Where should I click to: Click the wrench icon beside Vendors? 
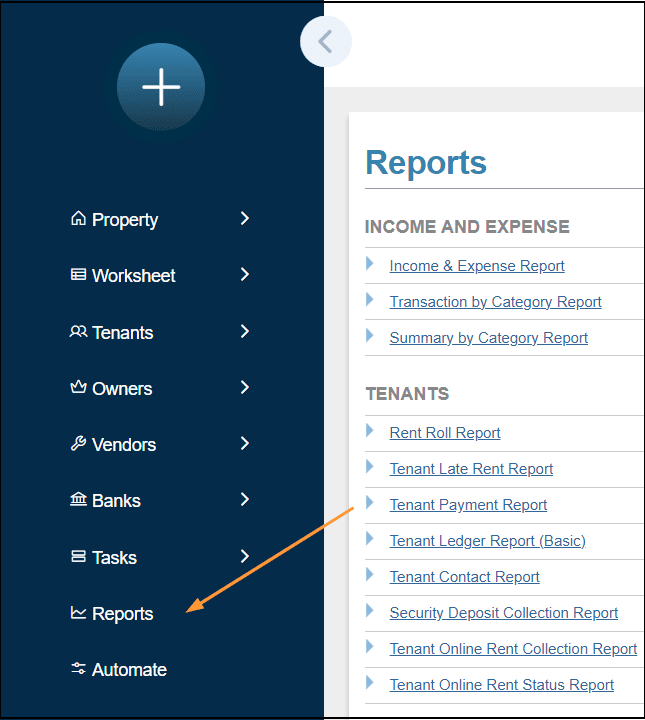pos(78,444)
